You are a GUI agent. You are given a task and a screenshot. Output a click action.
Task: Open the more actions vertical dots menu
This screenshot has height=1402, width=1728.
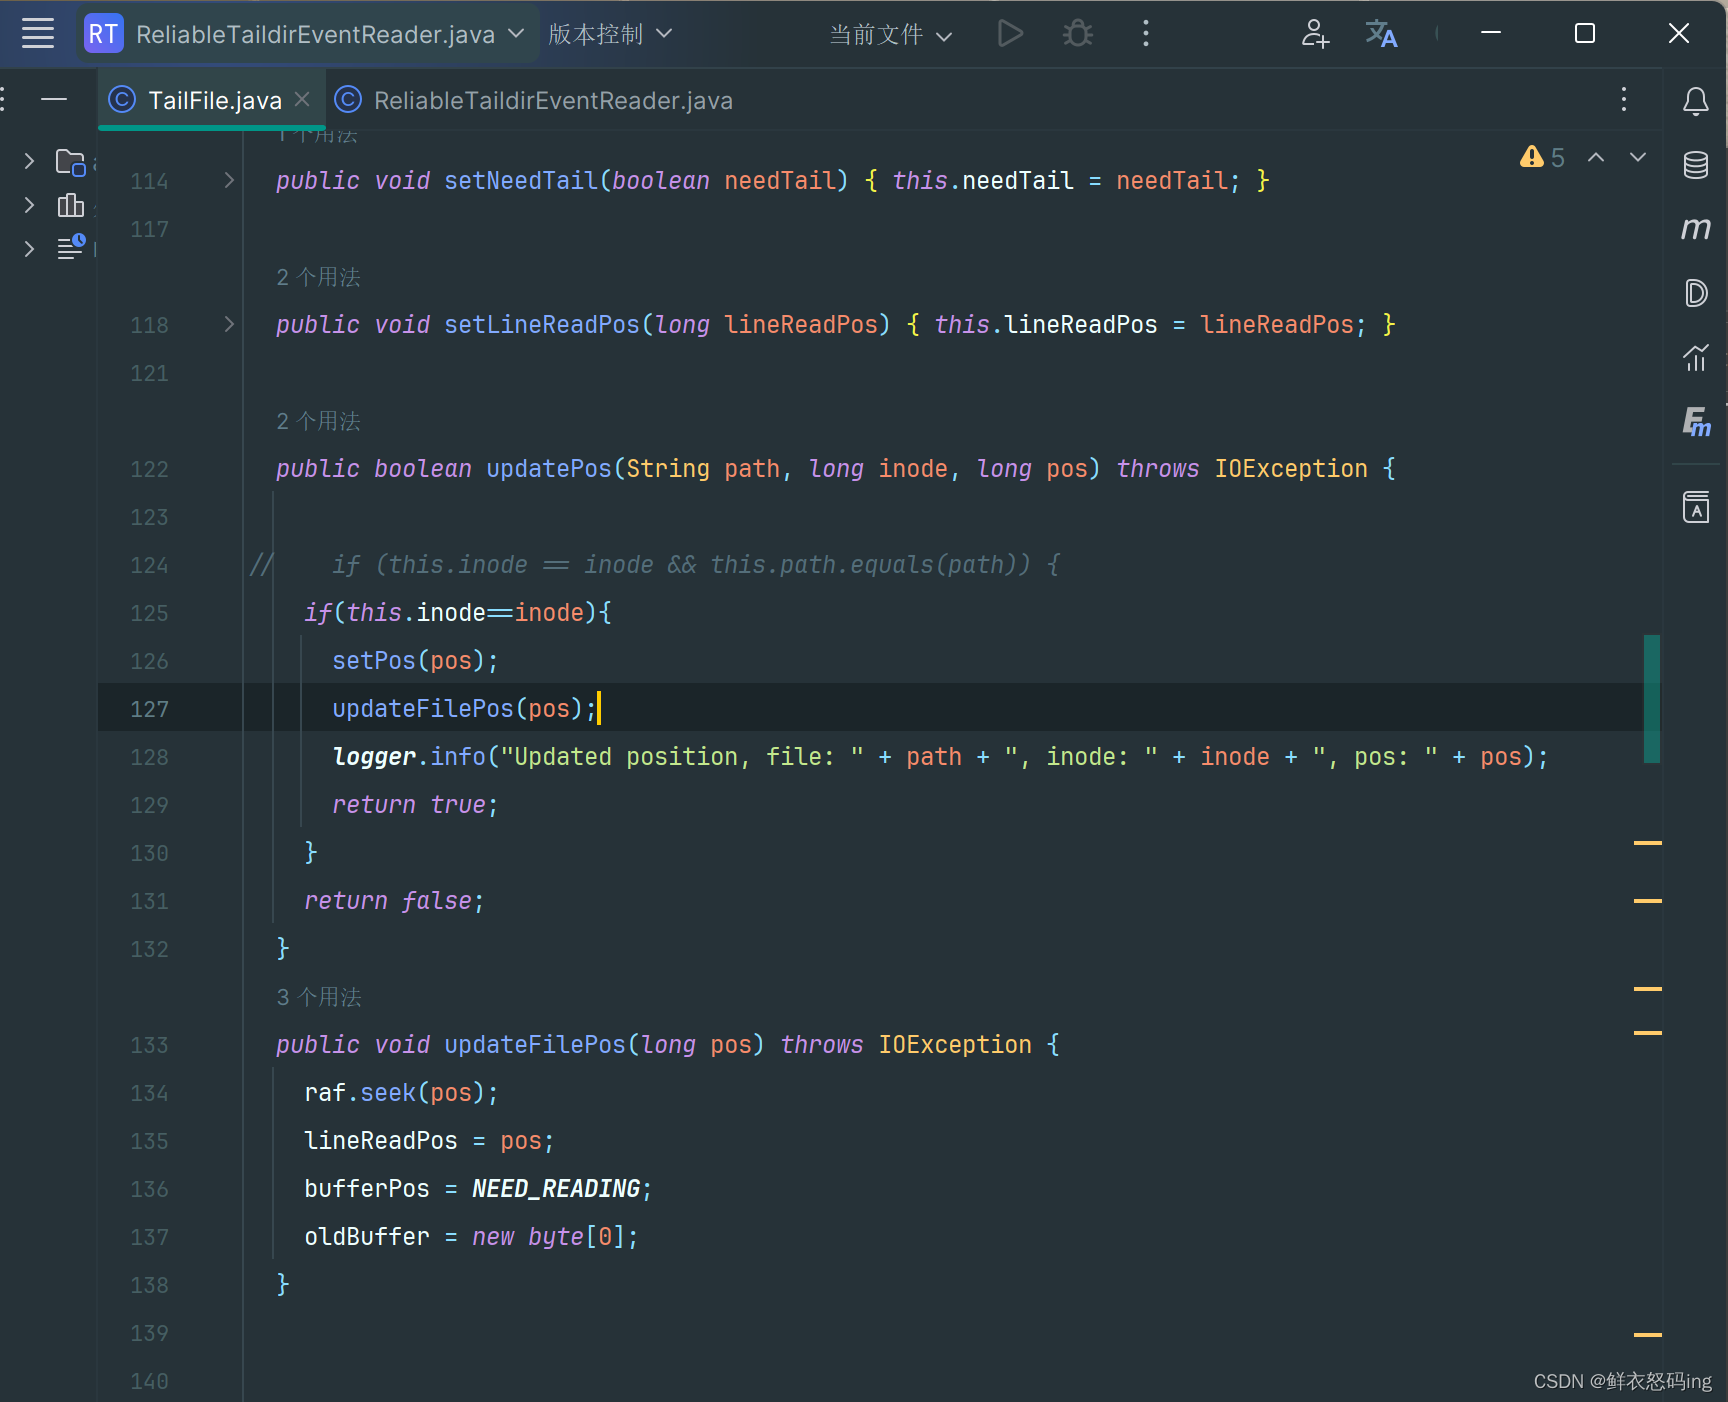[1145, 34]
